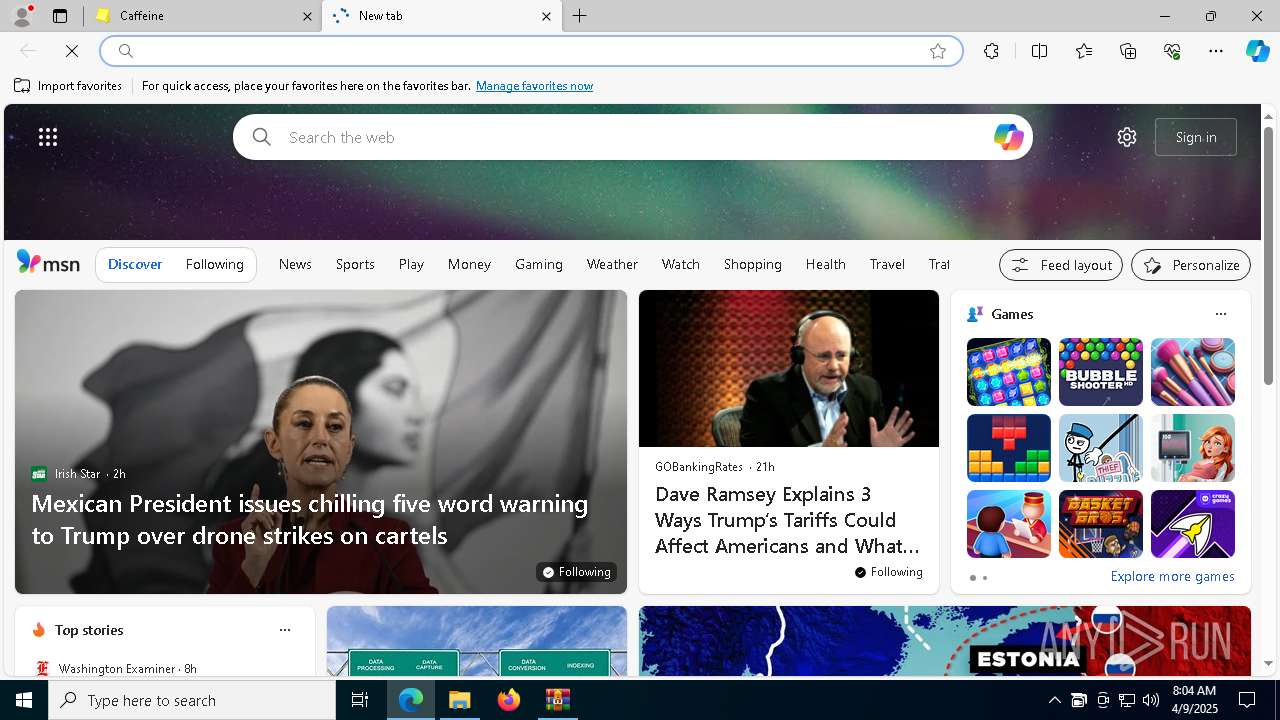Add this page to favorites star
Image resolution: width=1280 pixels, height=720 pixels.
937,51
